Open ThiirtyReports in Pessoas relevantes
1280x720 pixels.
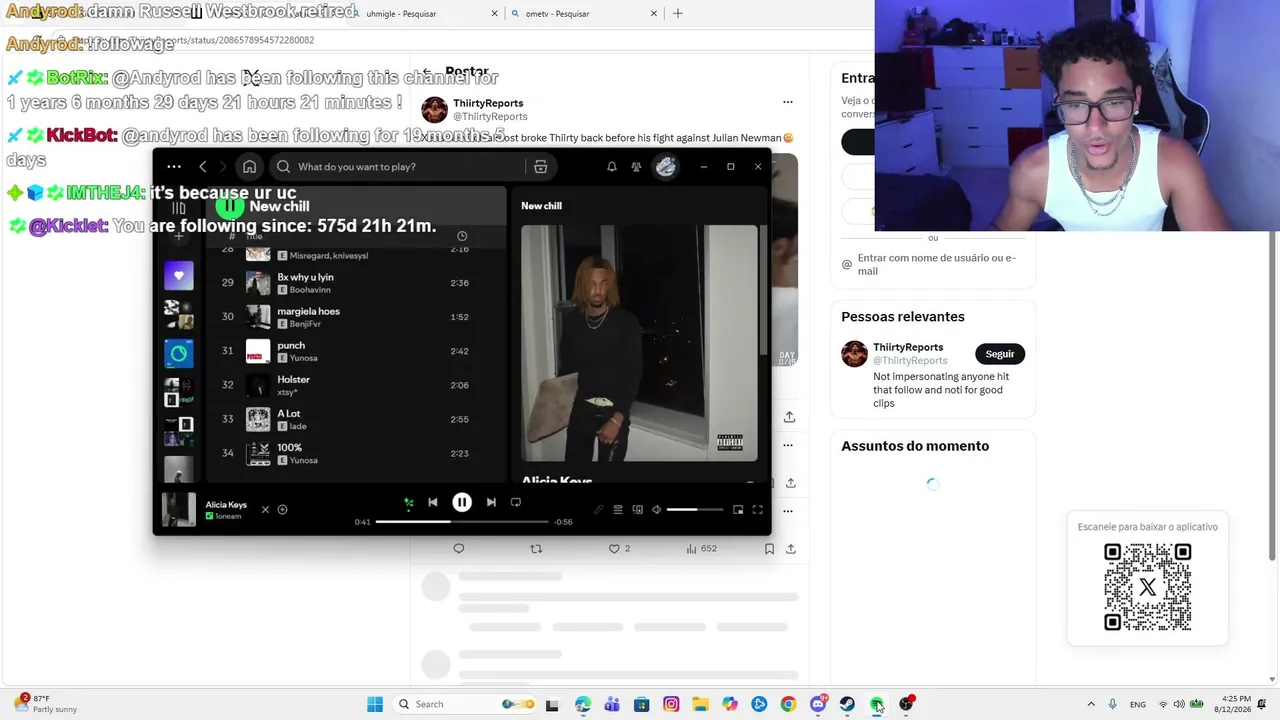click(x=908, y=347)
